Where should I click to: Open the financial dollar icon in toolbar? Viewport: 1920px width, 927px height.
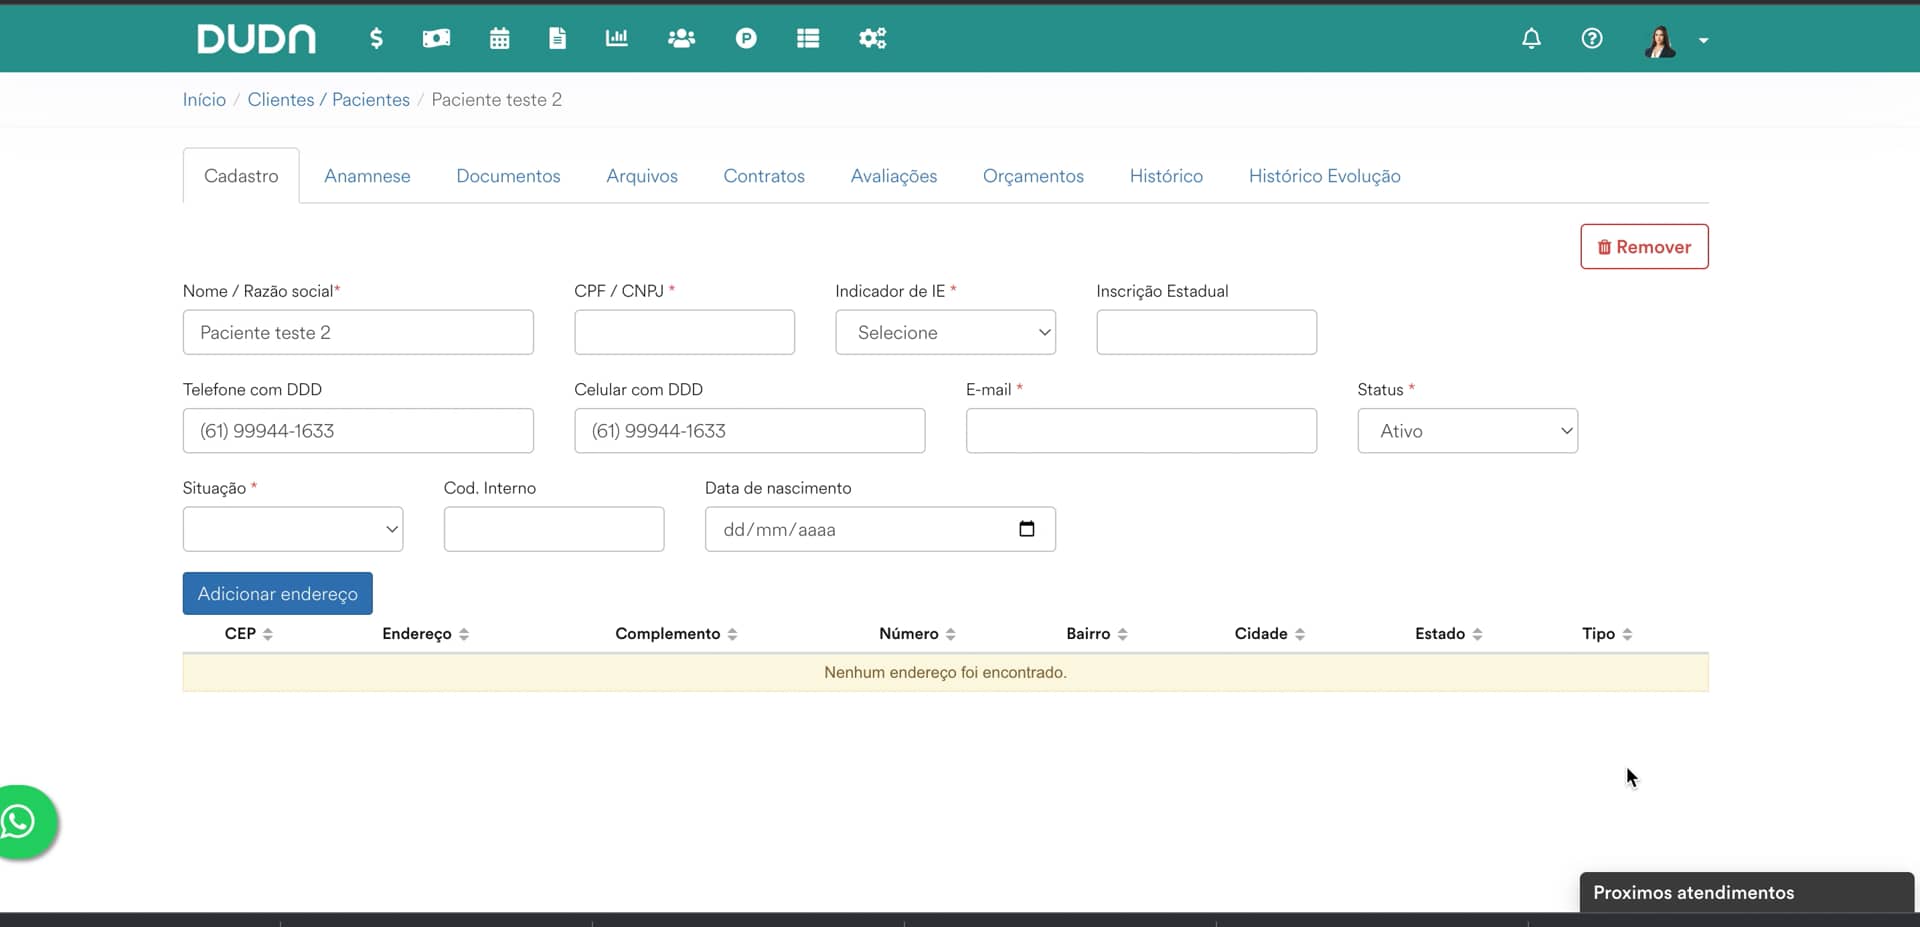coord(377,38)
